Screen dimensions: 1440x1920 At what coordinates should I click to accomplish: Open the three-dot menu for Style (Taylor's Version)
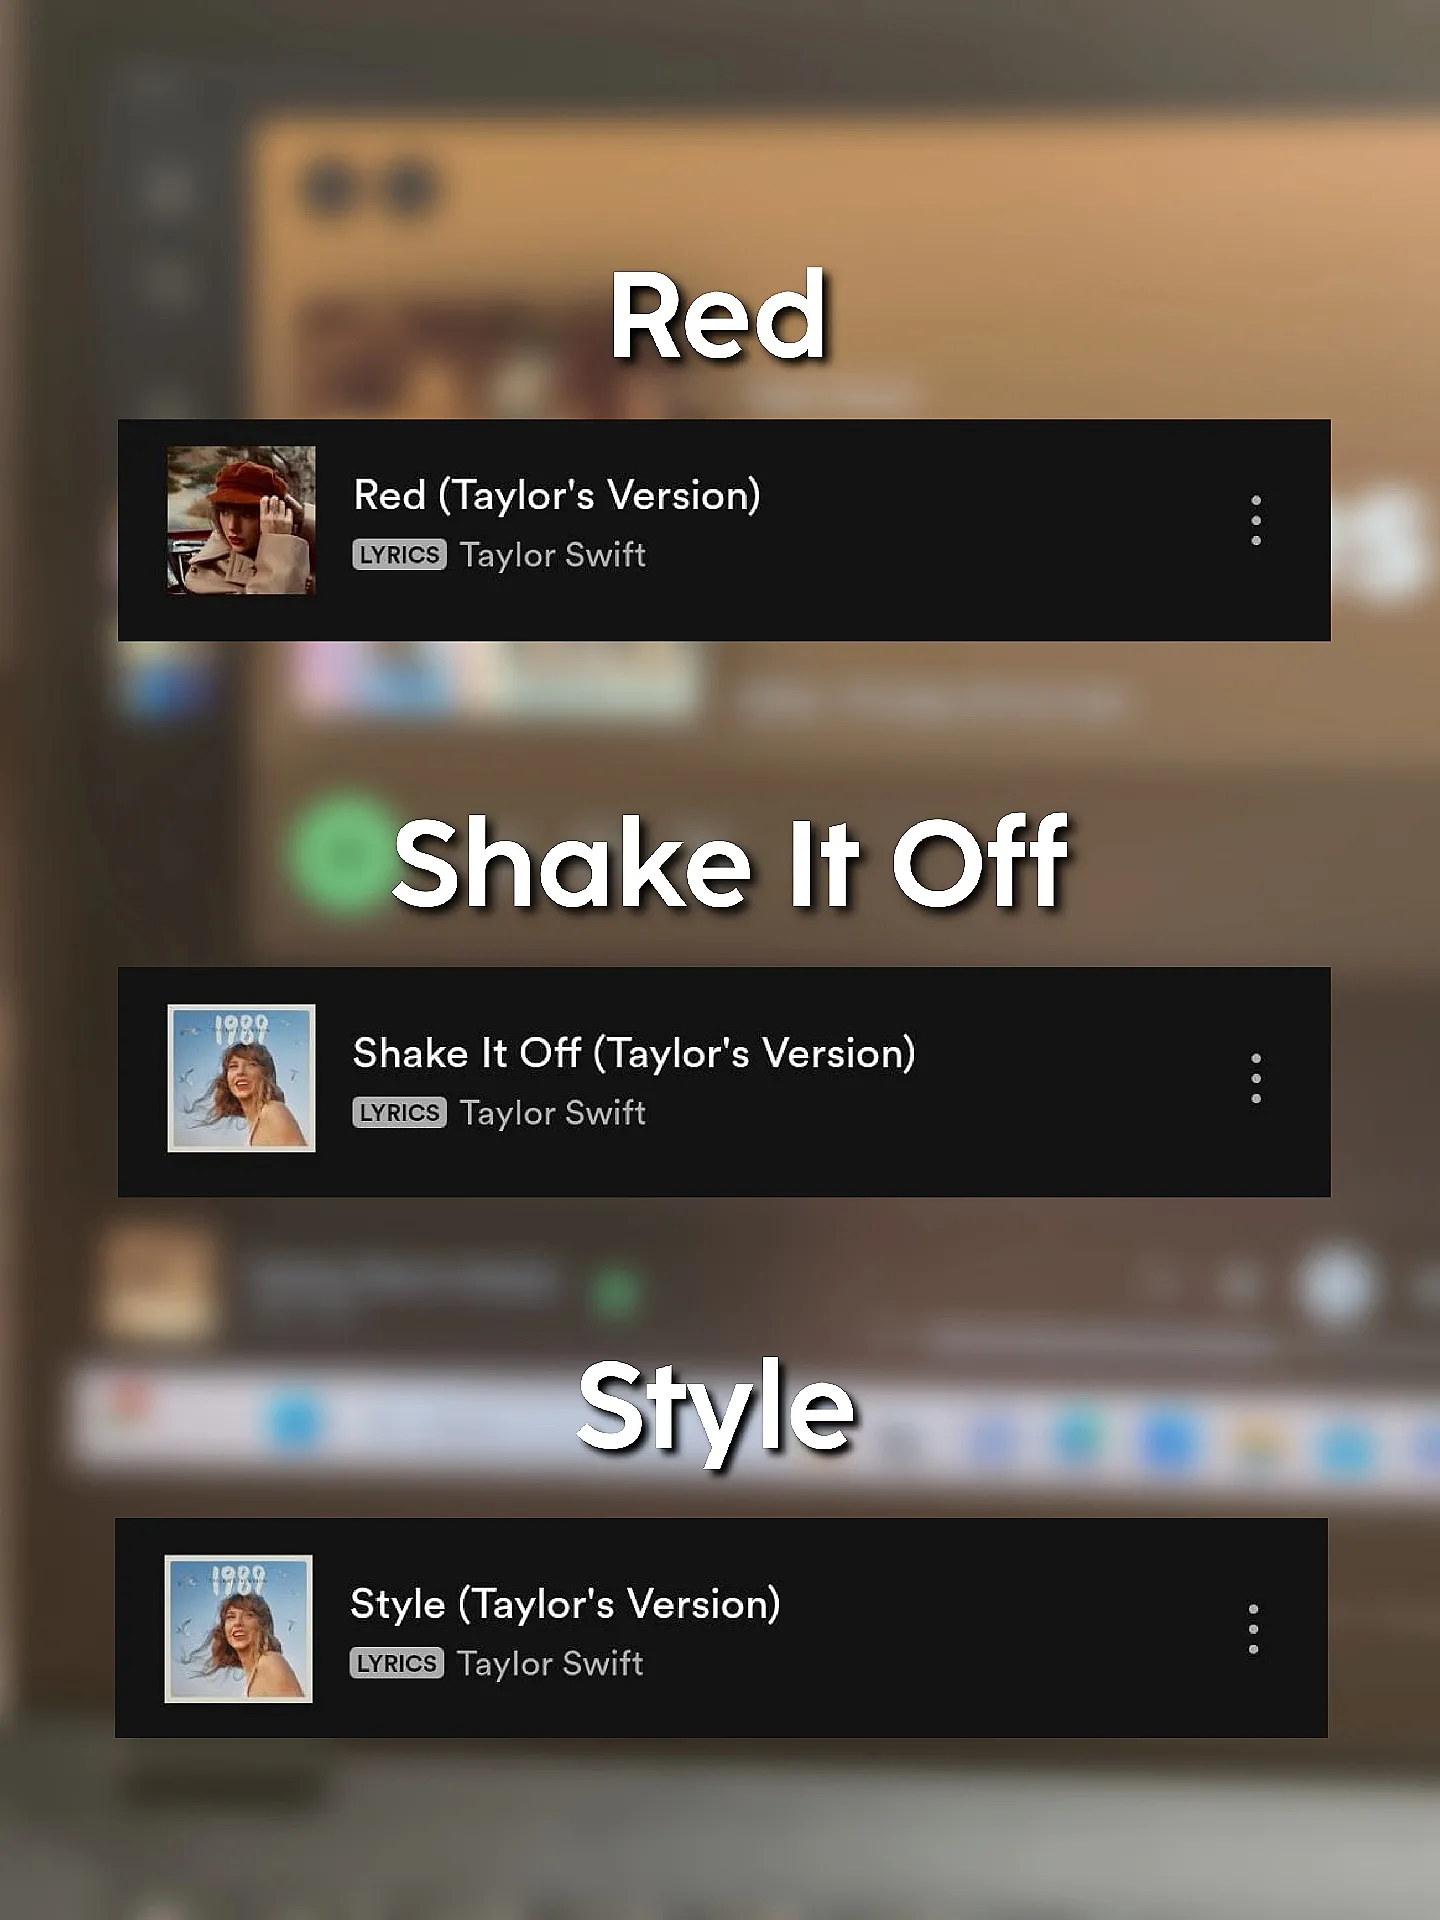(1253, 1629)
